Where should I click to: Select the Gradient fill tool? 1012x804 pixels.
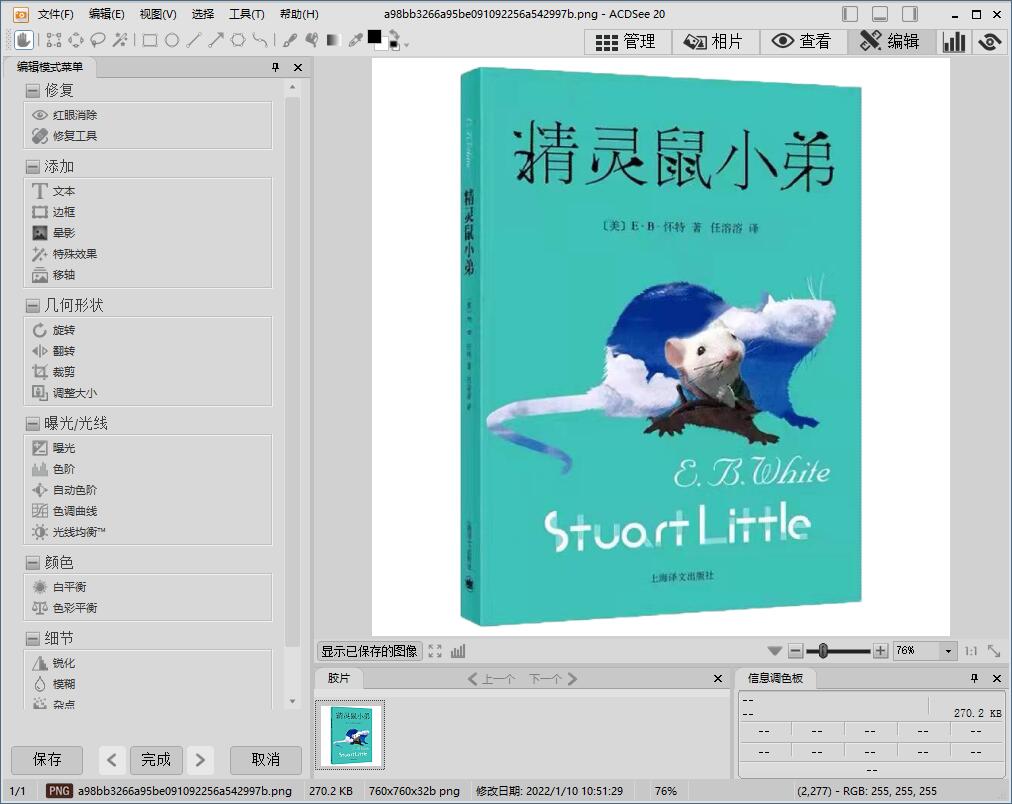(x=333, y=40)
